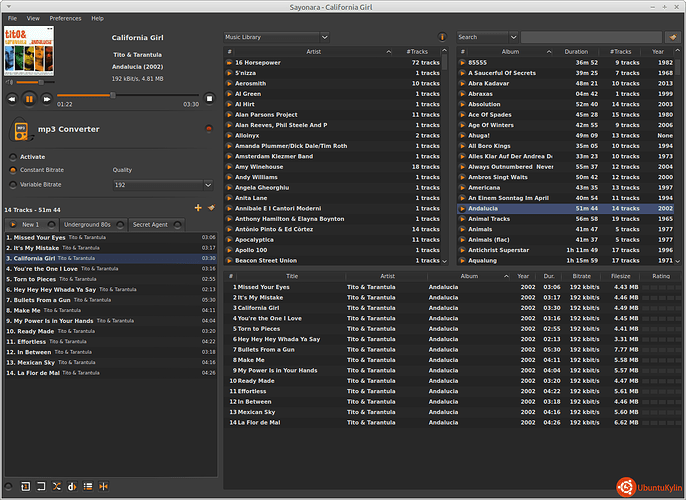Close the Underground 80s playlist tab
The height and width of the screenshot is (500, 686).
[x=120, y=225]
